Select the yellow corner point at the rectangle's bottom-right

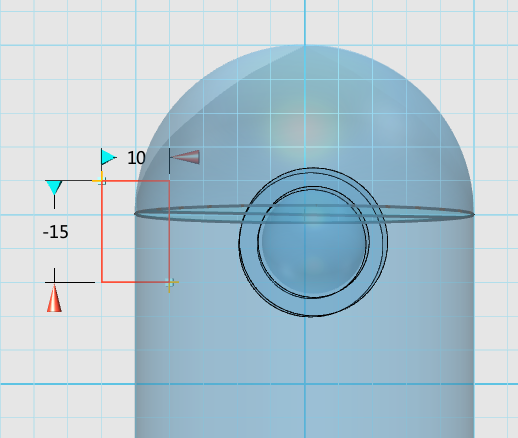click(x=170, y=282)
